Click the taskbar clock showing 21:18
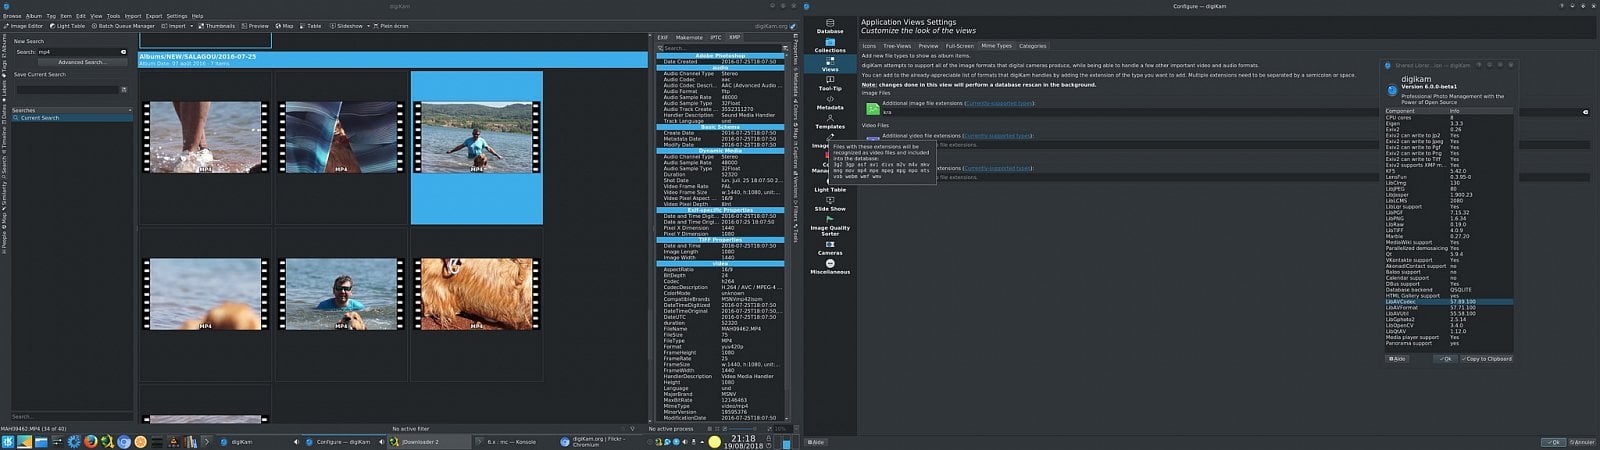This screenshot has width=1600, height=450. point(744,441)
